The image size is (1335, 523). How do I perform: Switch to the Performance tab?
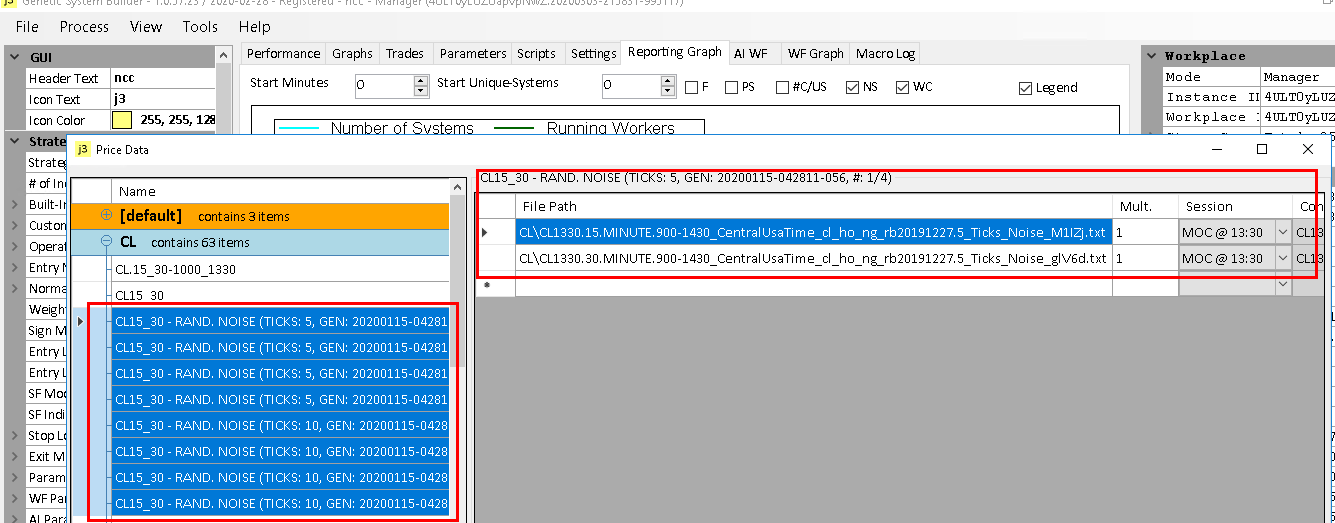pyautogui.click(x=283, y=54)
